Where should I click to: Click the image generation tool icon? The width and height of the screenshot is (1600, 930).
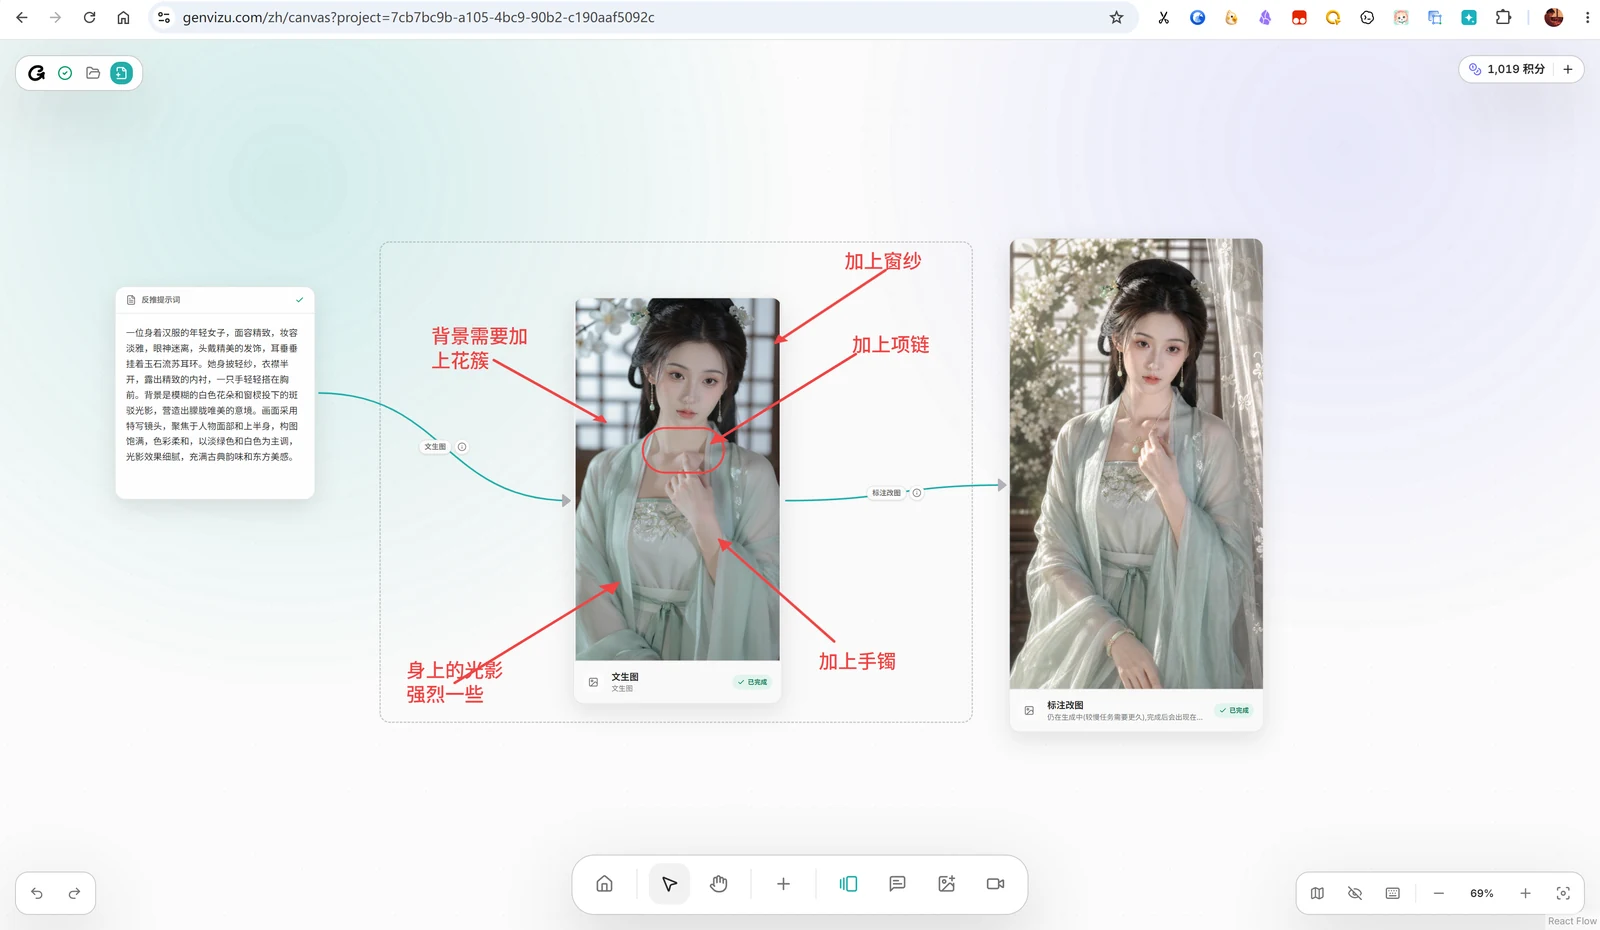pos(947,884)
